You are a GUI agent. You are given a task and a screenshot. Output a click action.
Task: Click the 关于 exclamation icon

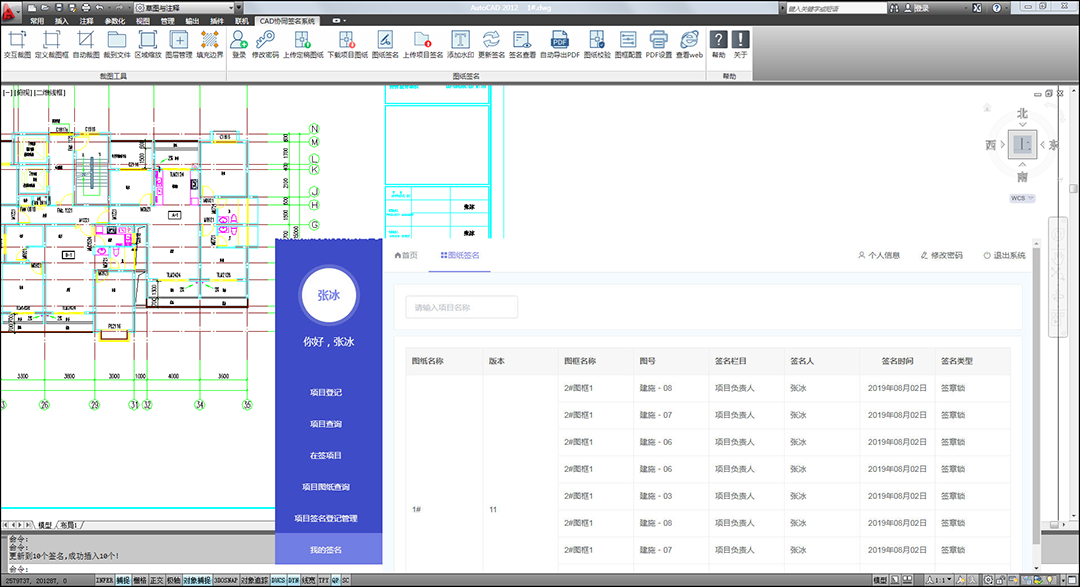pyautogui.click(x=740, y=39)
